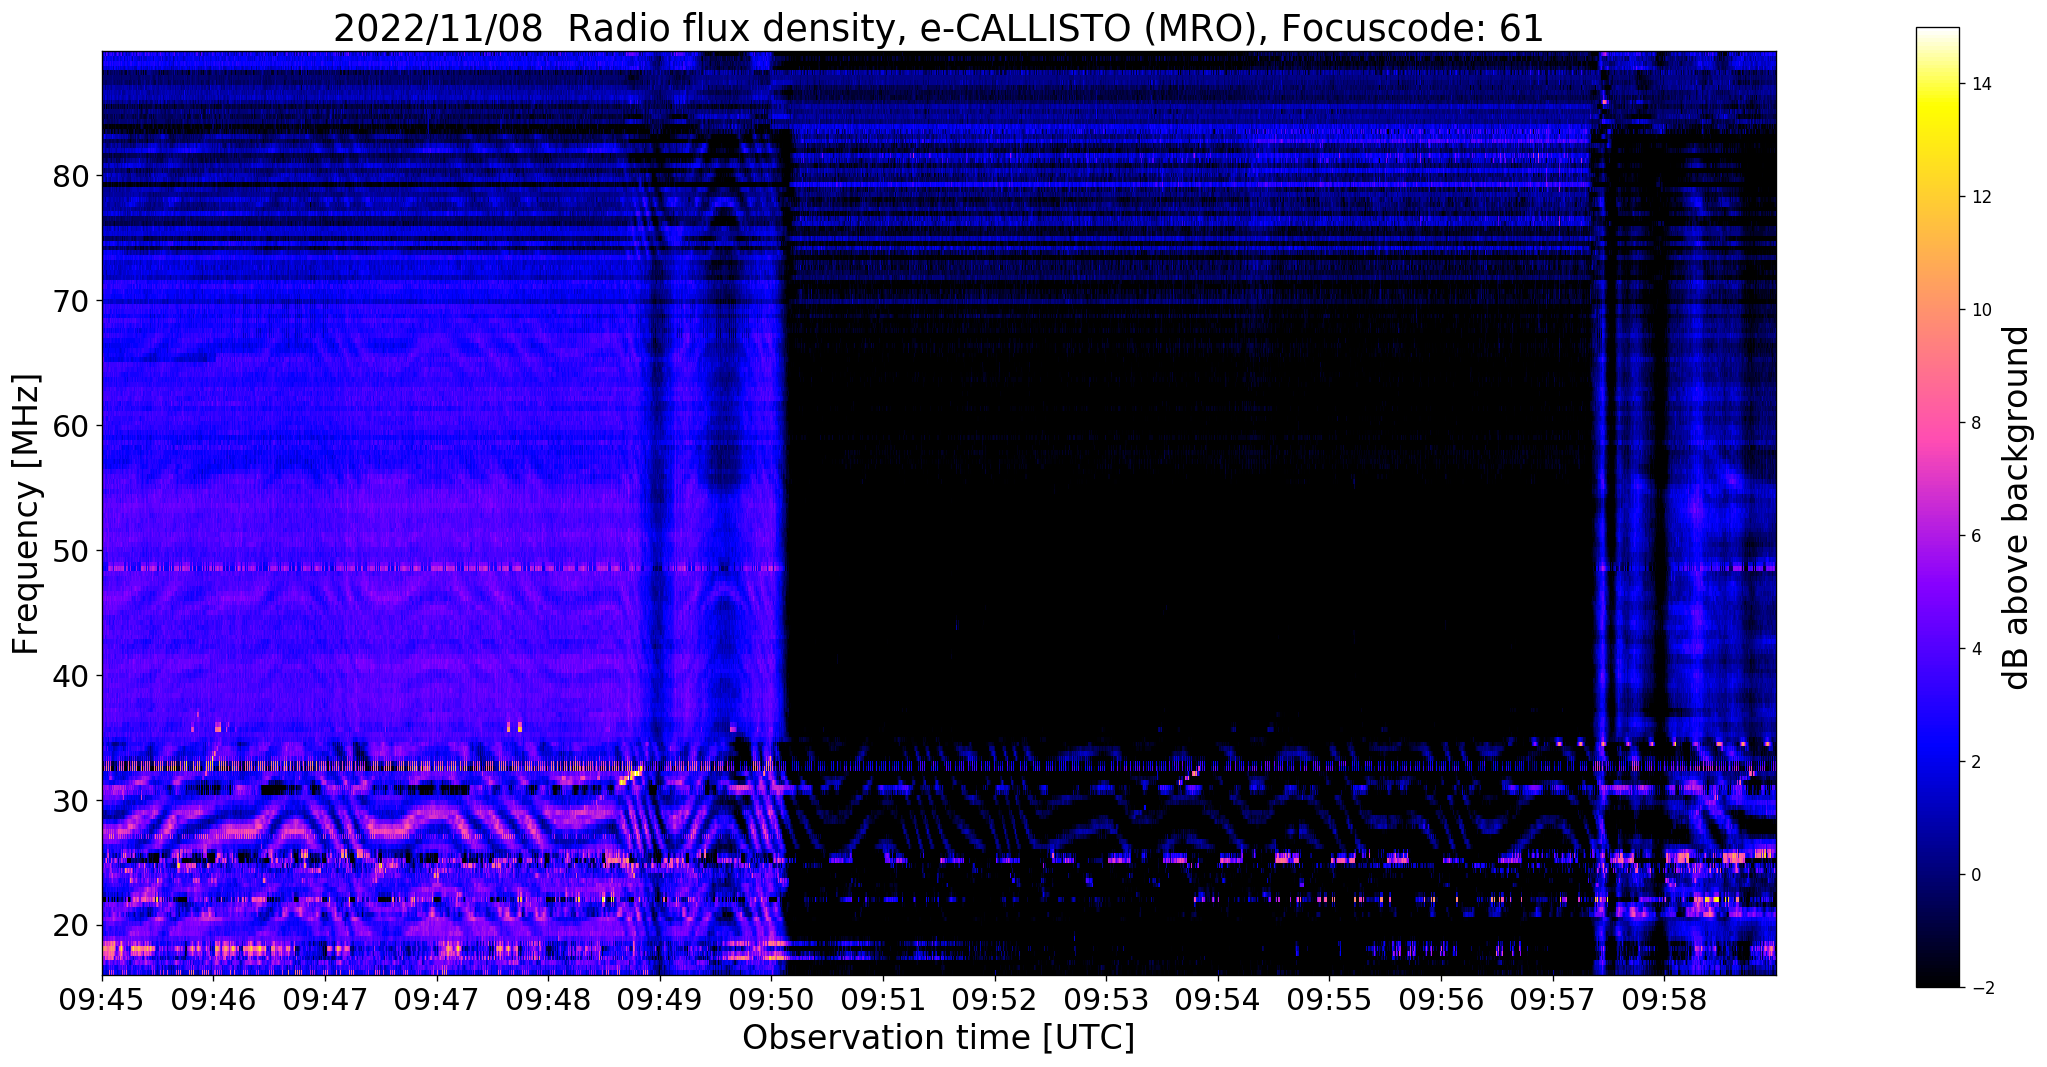Viewport: 2047px width, 1067px height.
Task: Click the colorbar tick label 0
Action: coord(1975,875)
